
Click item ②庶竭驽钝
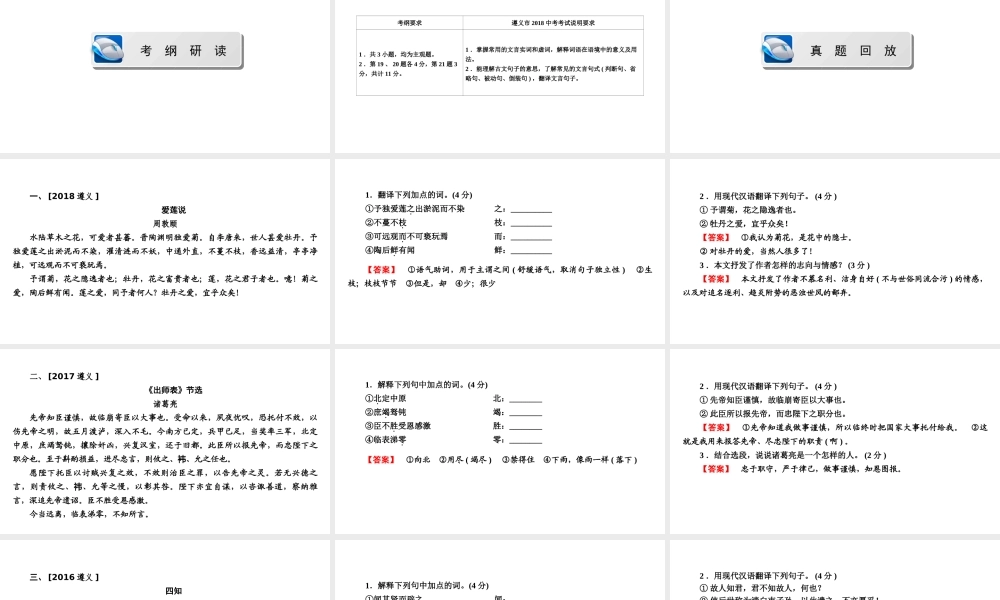pyautogui.click(x=385, y=413)
